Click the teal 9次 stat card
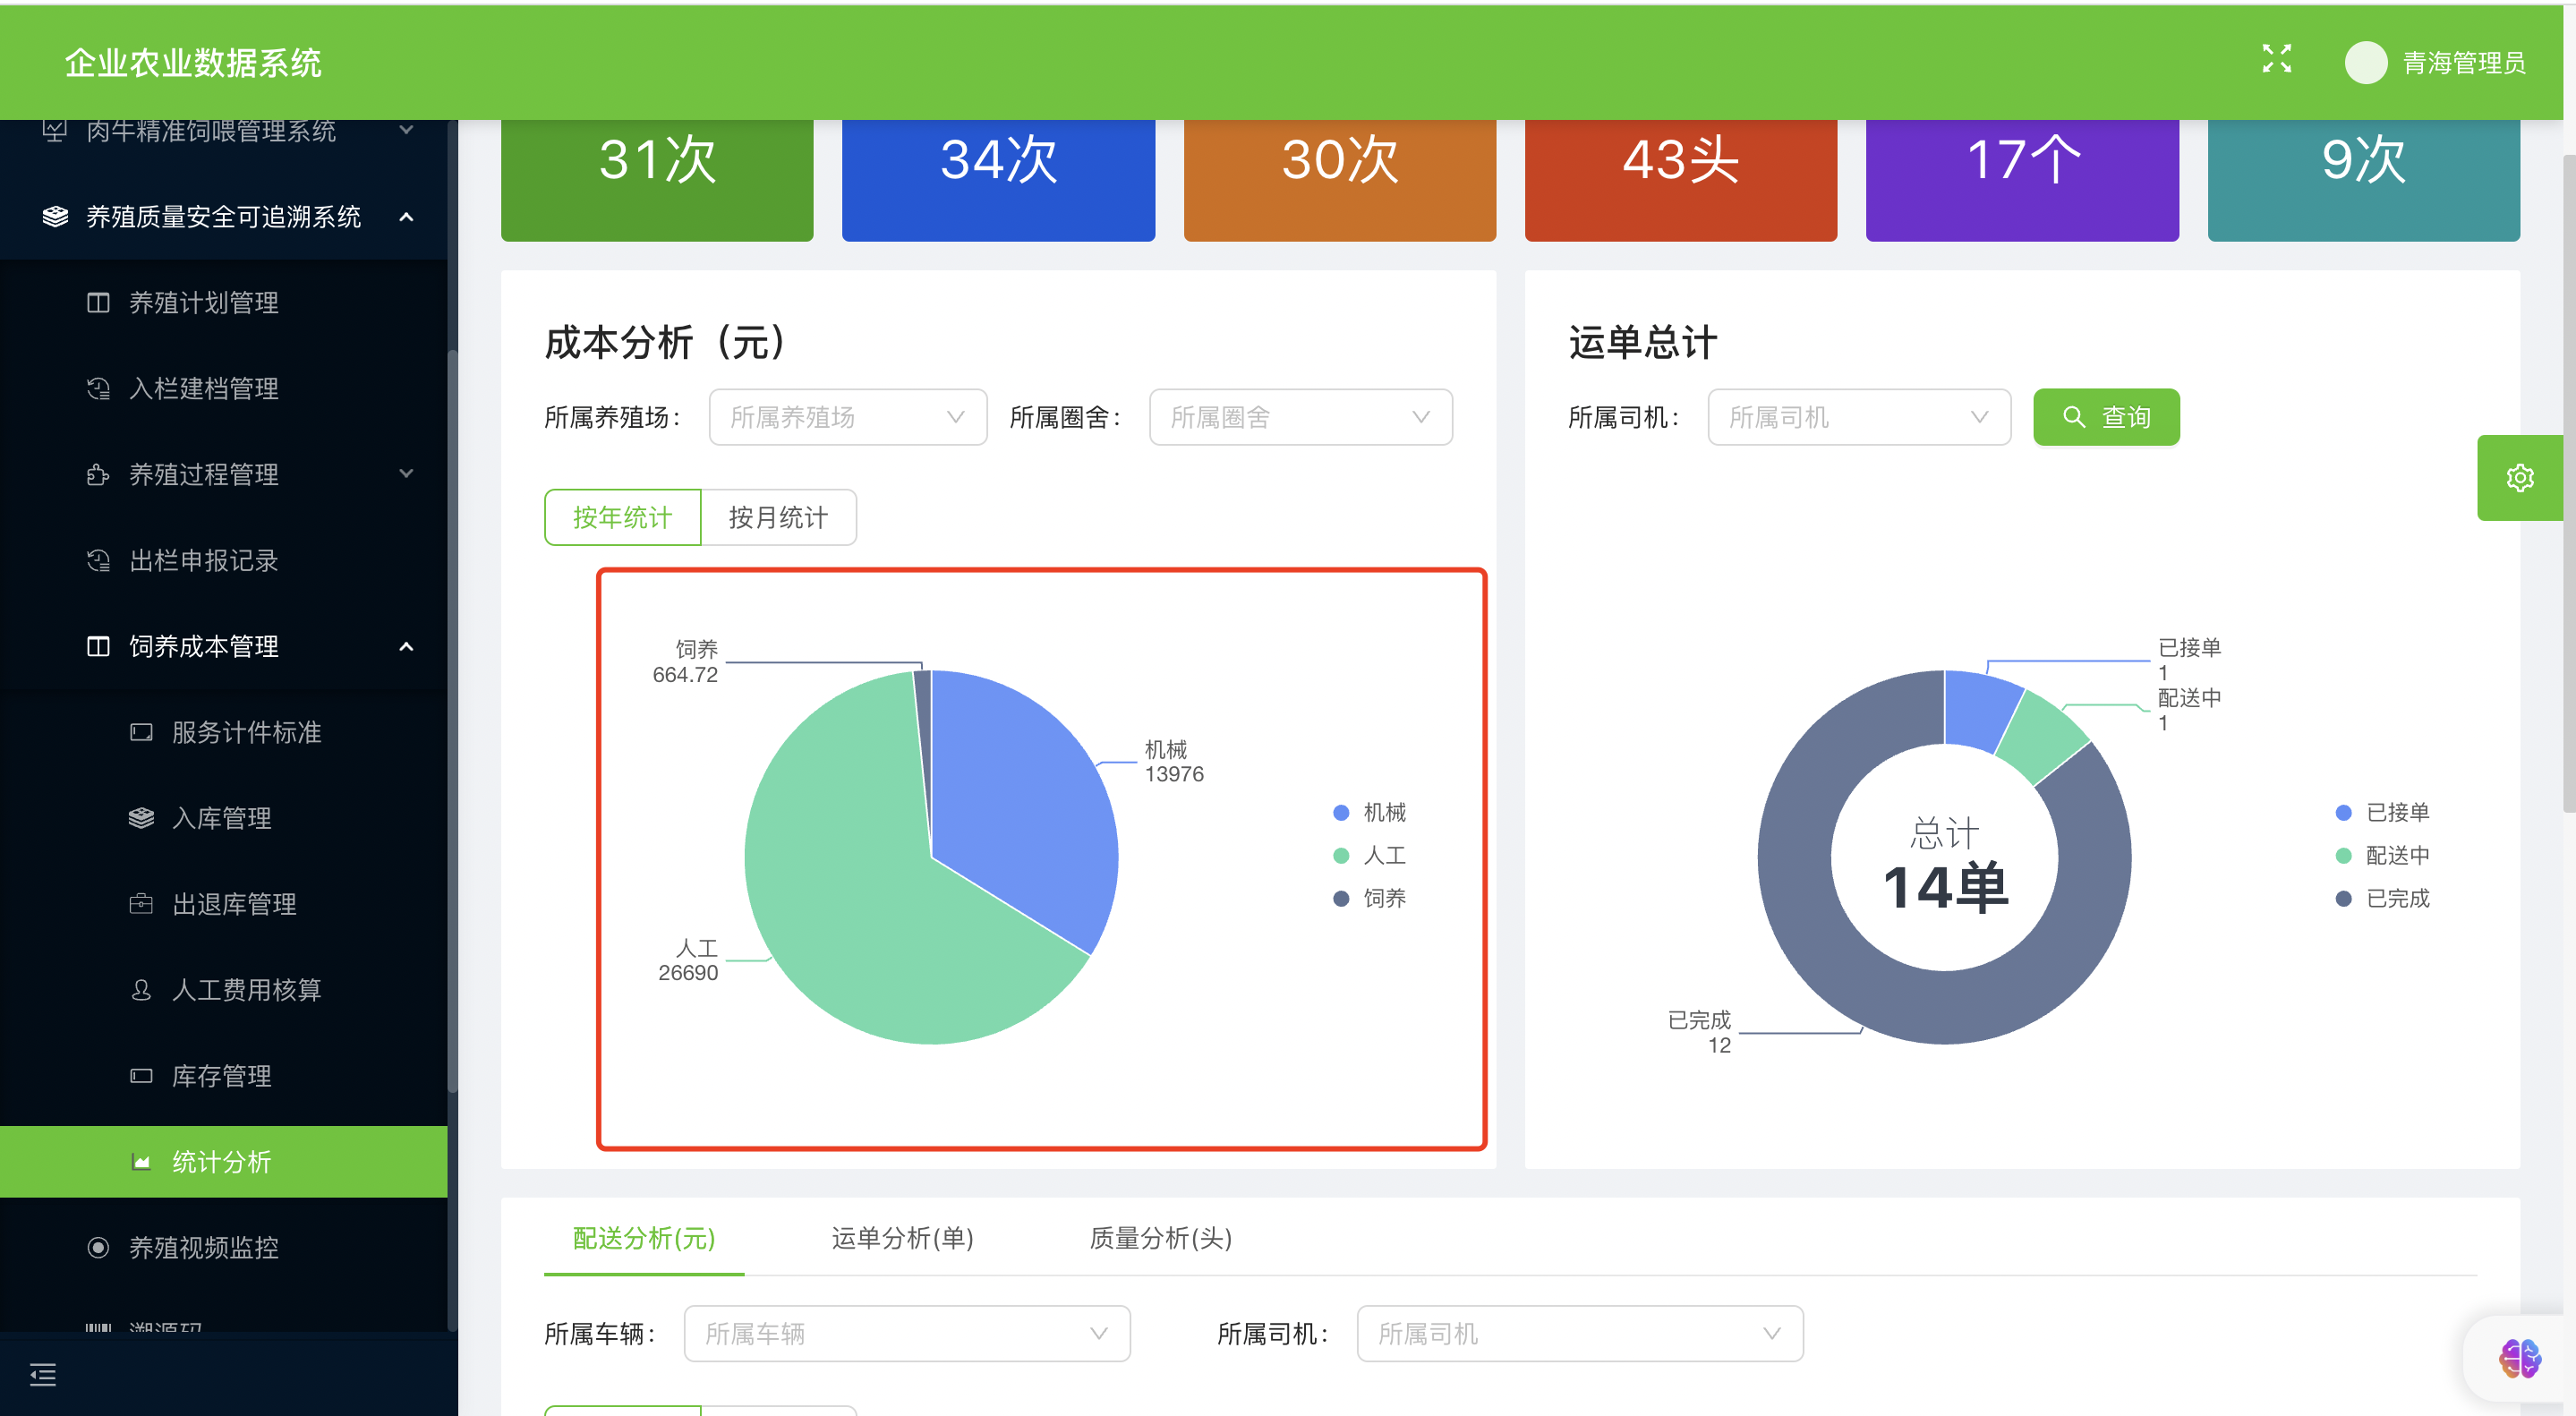Viewport: 2576px width, 1416px height. pos(2364,180)
